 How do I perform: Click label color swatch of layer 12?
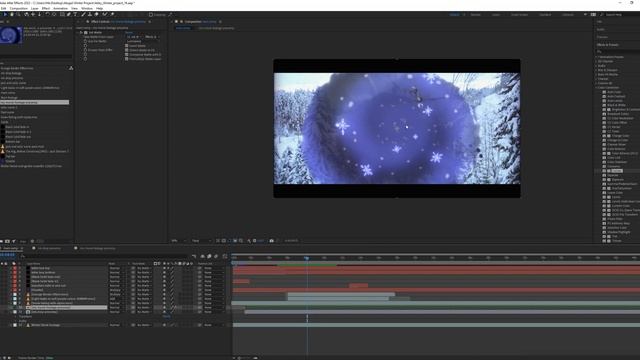[15, 325]
